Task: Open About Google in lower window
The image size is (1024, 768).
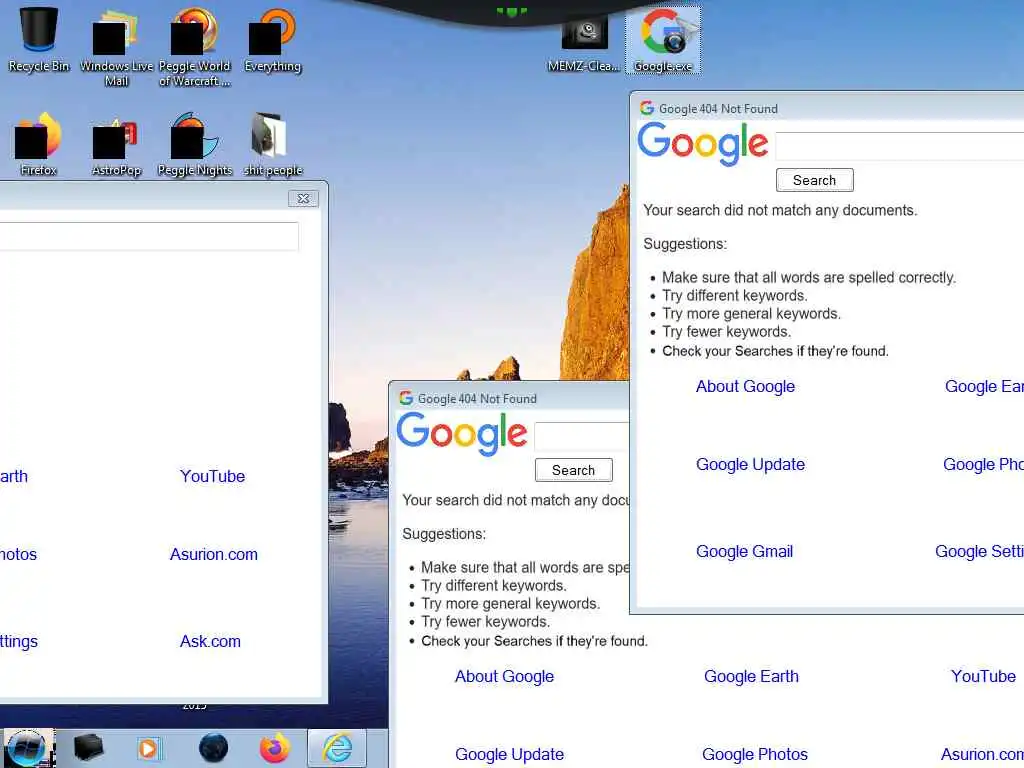Action: [x=504, y=677]
